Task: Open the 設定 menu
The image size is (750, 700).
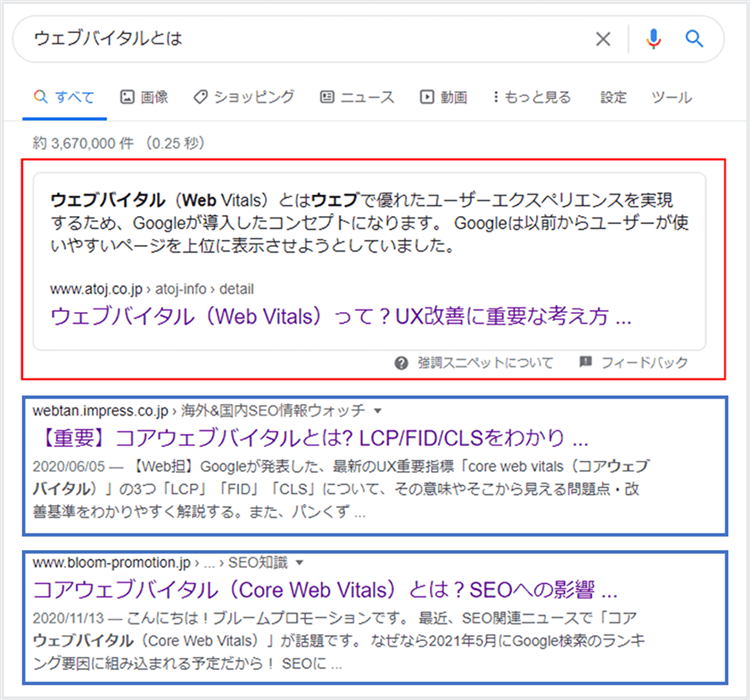Action: (613, 97)
